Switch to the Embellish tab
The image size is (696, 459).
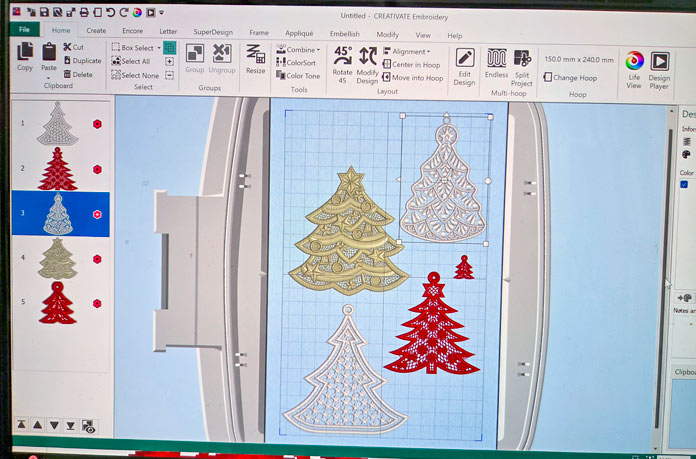[344, 34]
